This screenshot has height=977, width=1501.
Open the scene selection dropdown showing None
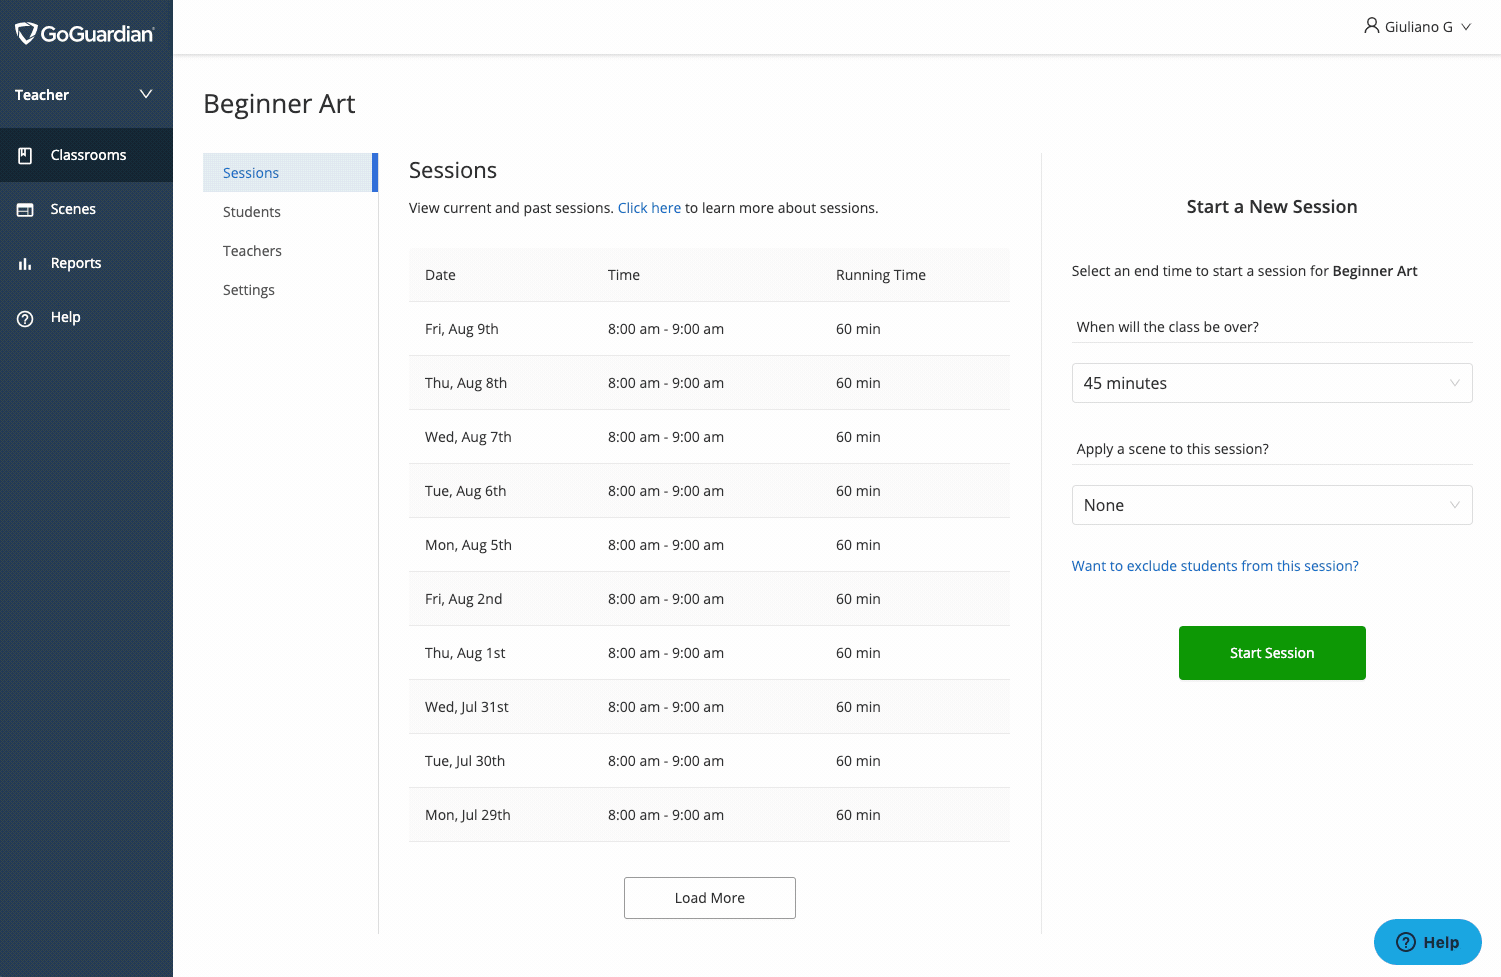coord(1271,505)
